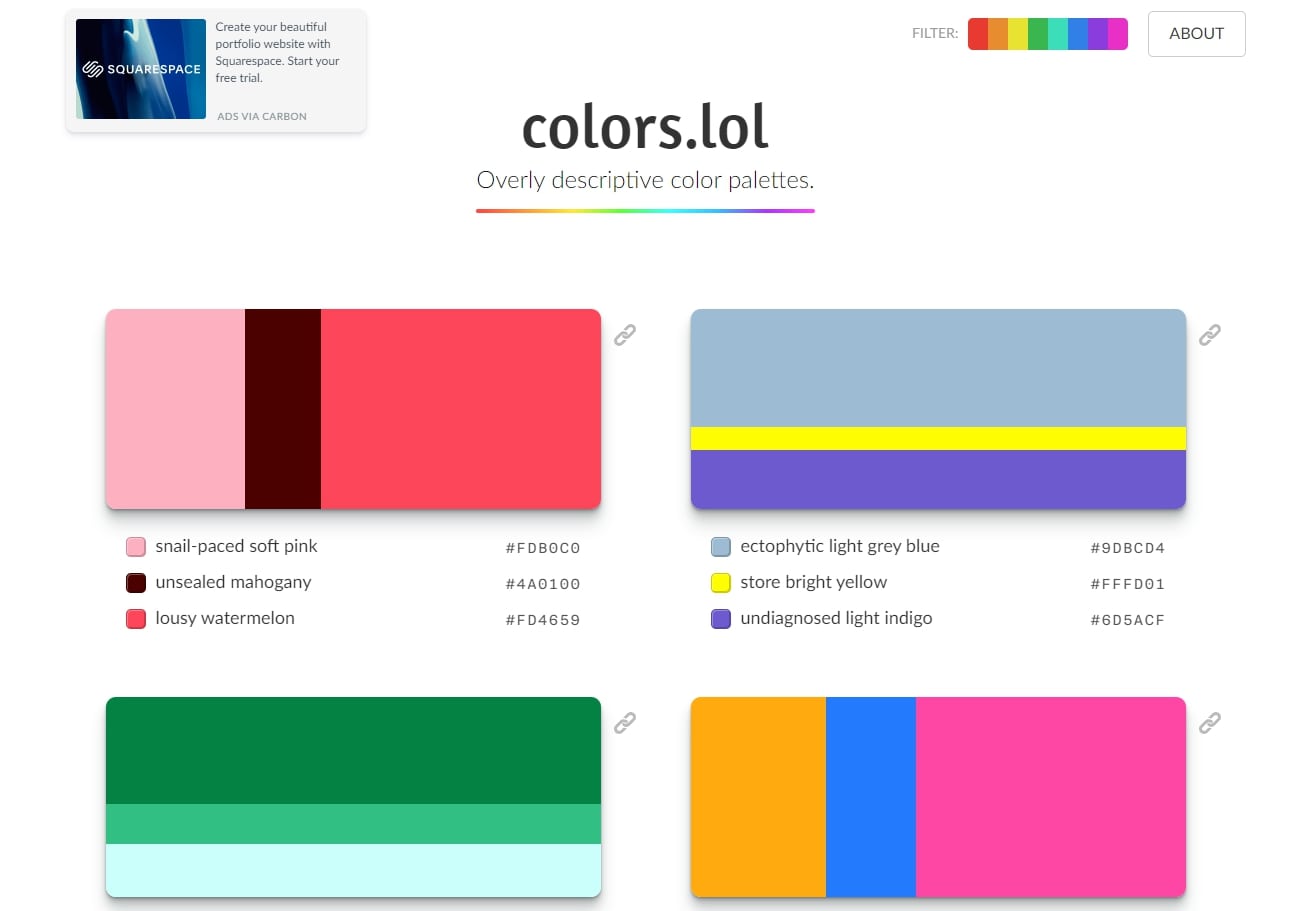Image resolution: width=1304 pixels, height=911 pixels.
Task: Click the hex code #6D5ACF
Action: [1128, 620]
